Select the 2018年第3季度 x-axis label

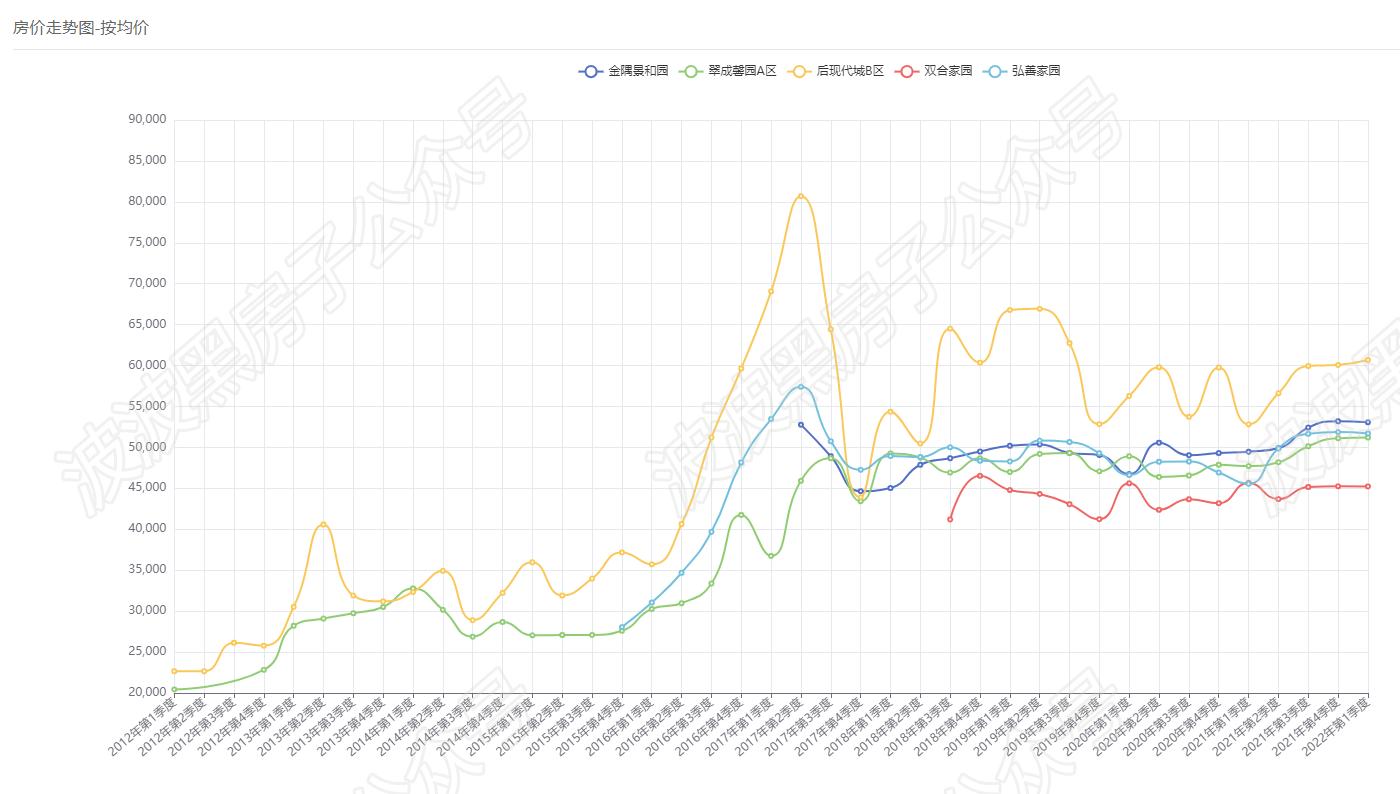919,726
